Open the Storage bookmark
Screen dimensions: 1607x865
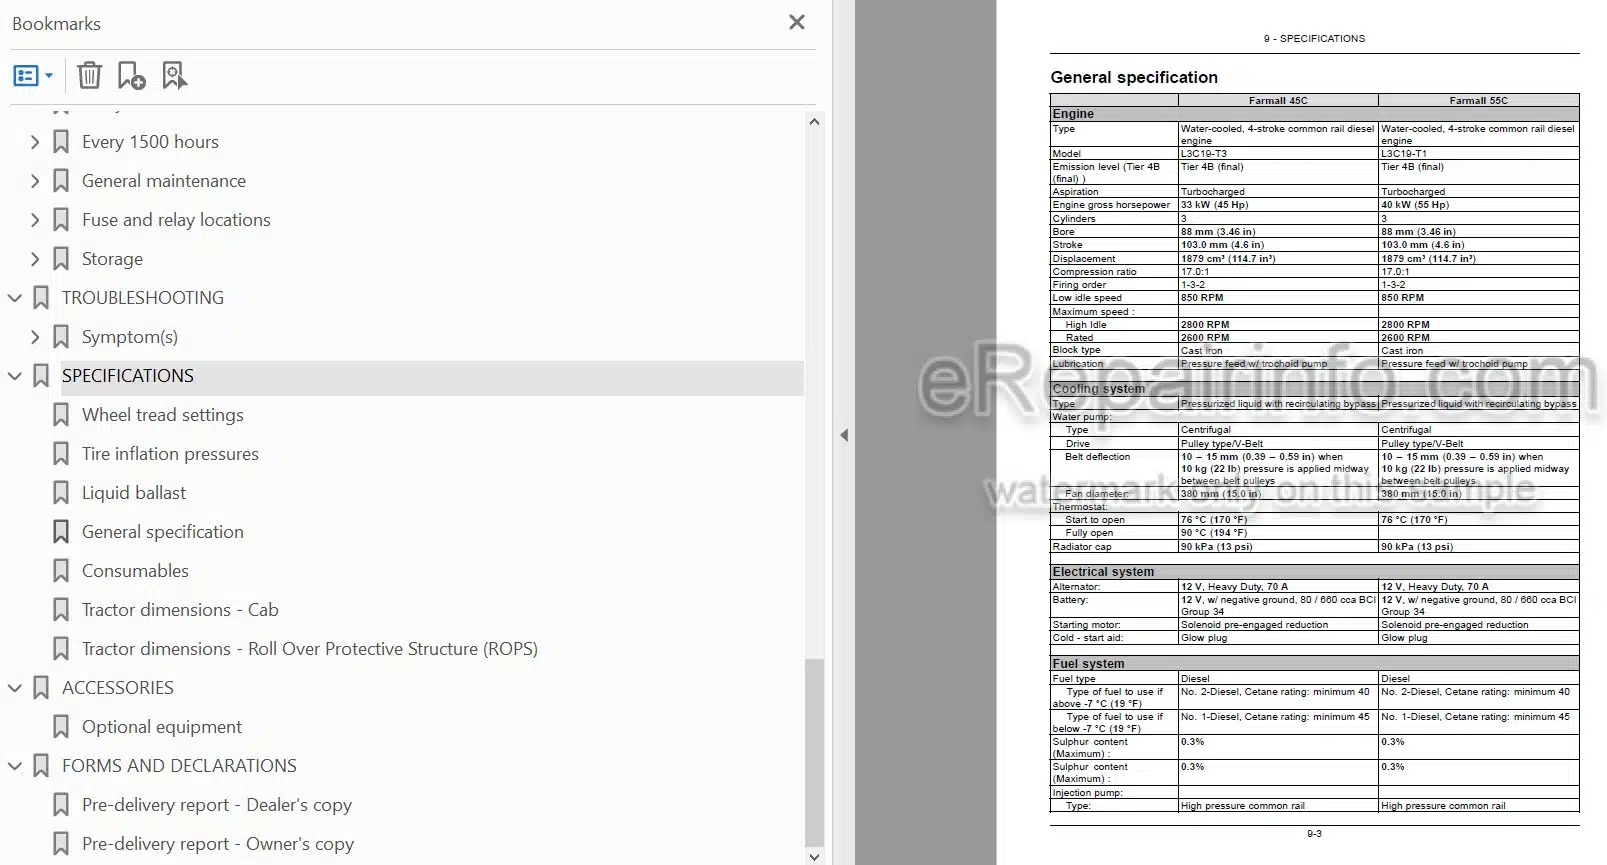[112, 259]
